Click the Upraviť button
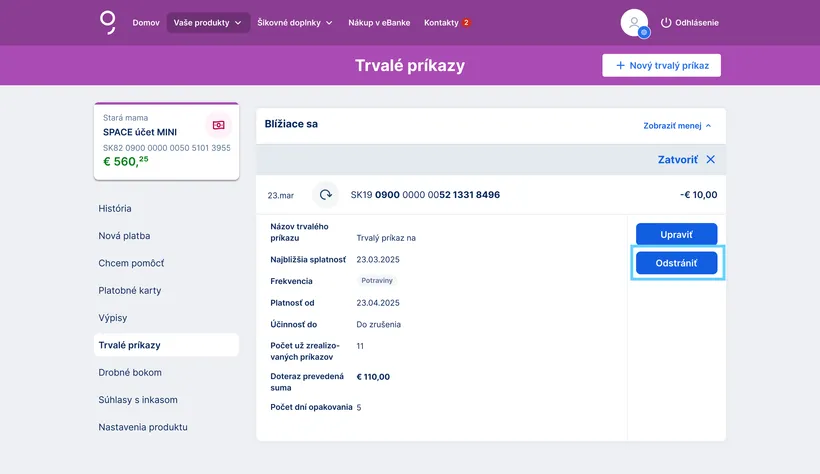Viewport: 820px width, 474px height. 676,234
